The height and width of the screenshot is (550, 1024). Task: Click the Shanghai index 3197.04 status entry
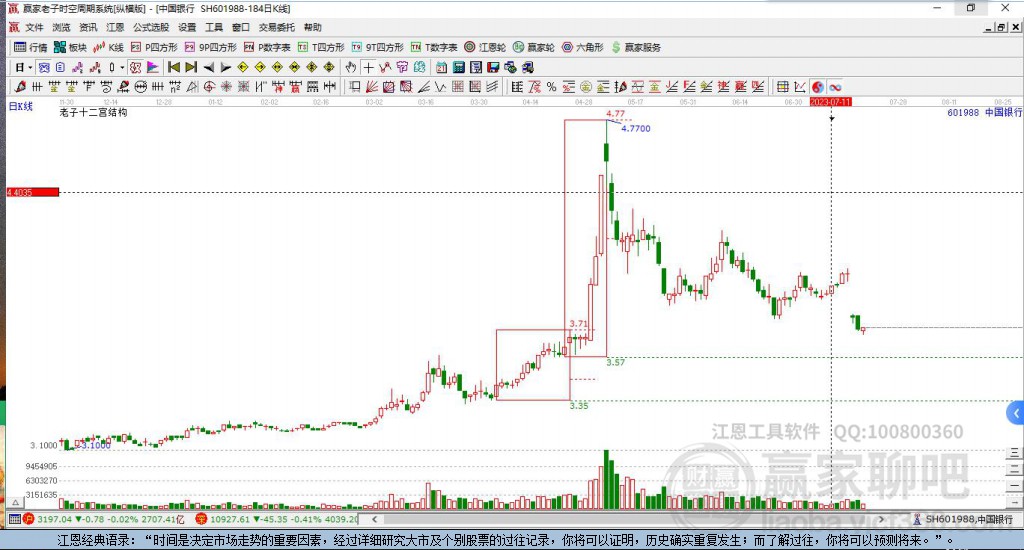(104, 519)
